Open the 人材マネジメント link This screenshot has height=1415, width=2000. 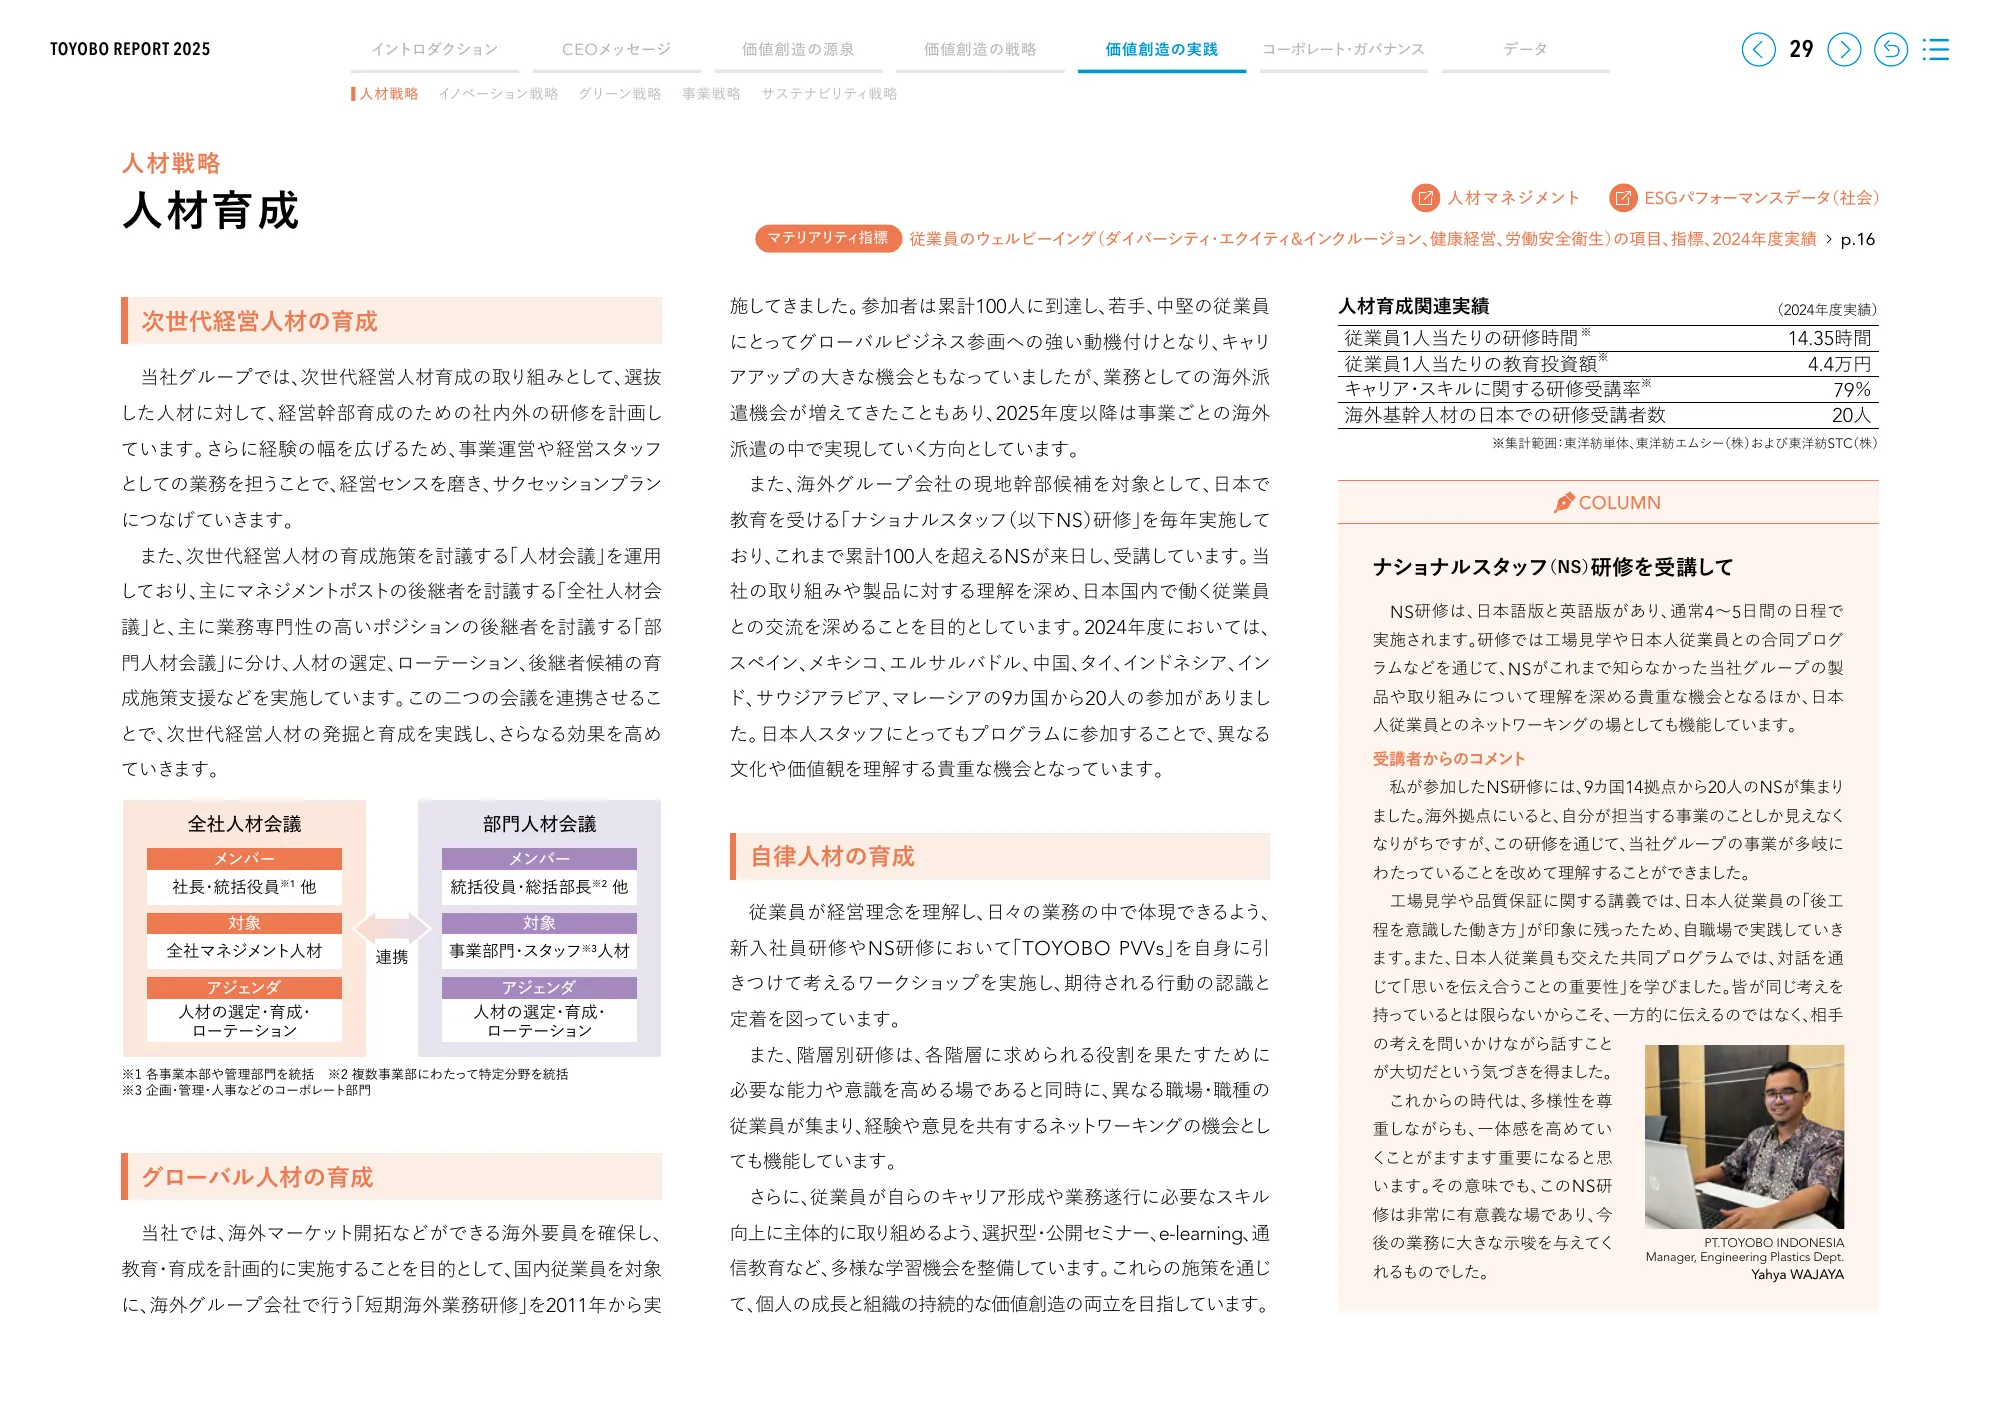pos(1512,197)
